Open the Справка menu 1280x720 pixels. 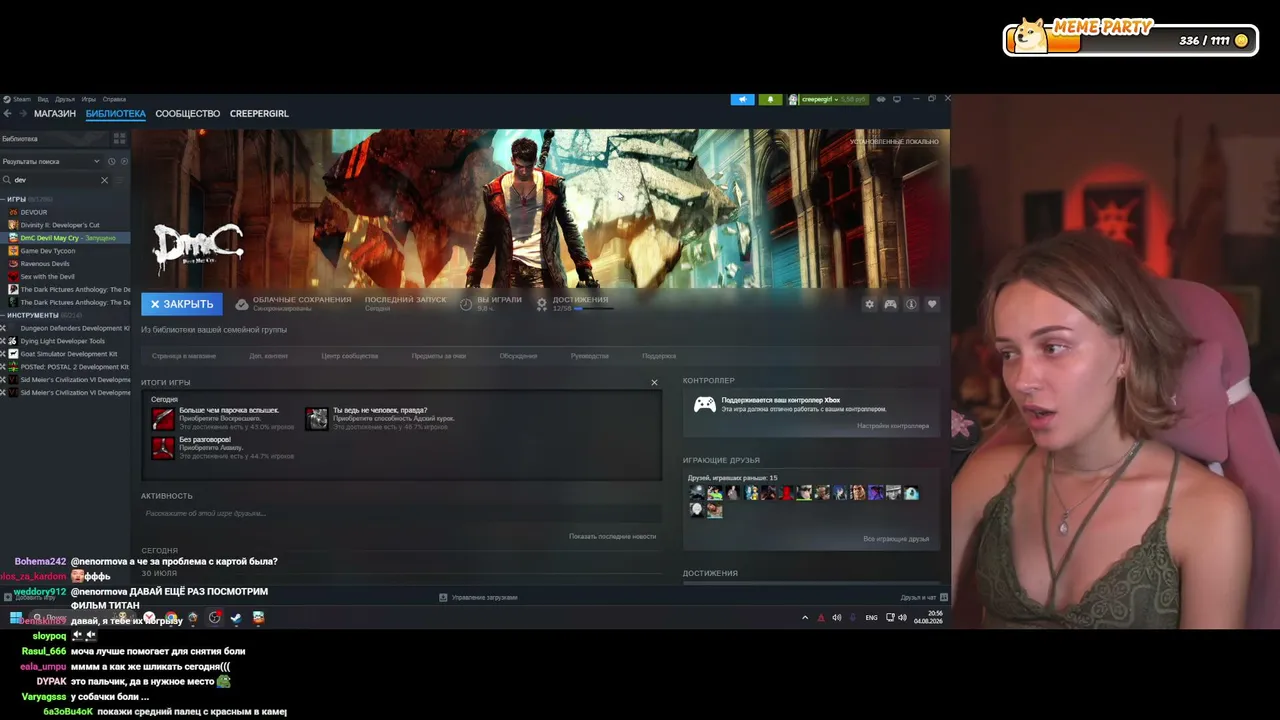click(114, 99)
